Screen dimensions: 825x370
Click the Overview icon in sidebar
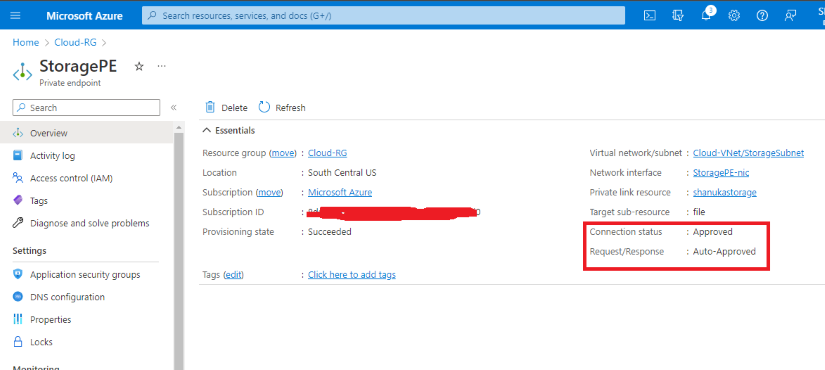(x=18, y=133)
